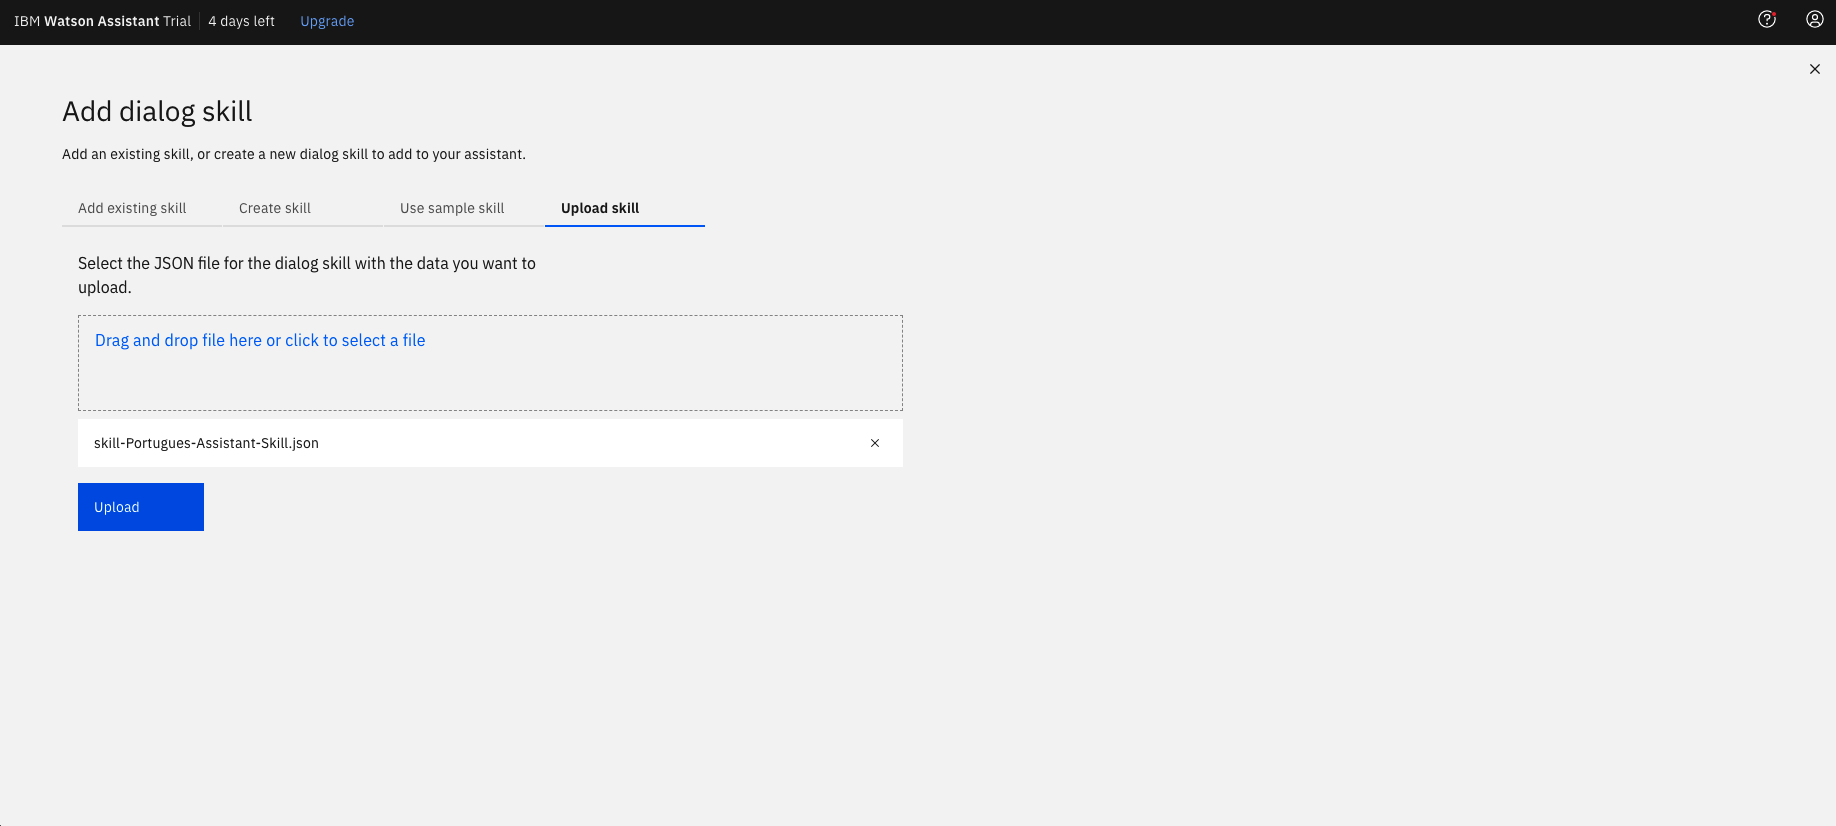1836x826 pixels.
Task: Click the Upgrade link in header
Action: point(327,21)
